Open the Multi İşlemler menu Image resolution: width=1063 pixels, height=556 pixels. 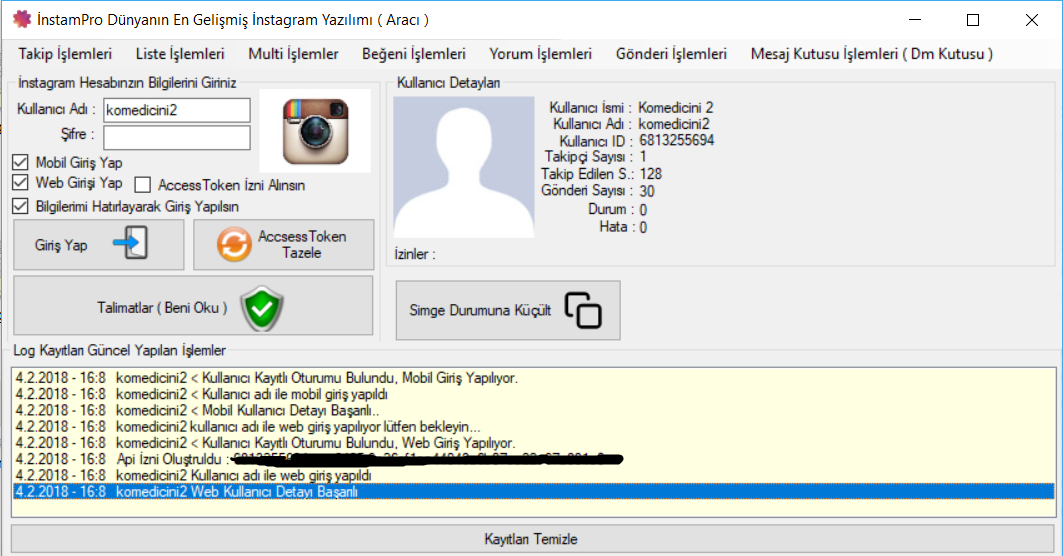pos(293,54)
